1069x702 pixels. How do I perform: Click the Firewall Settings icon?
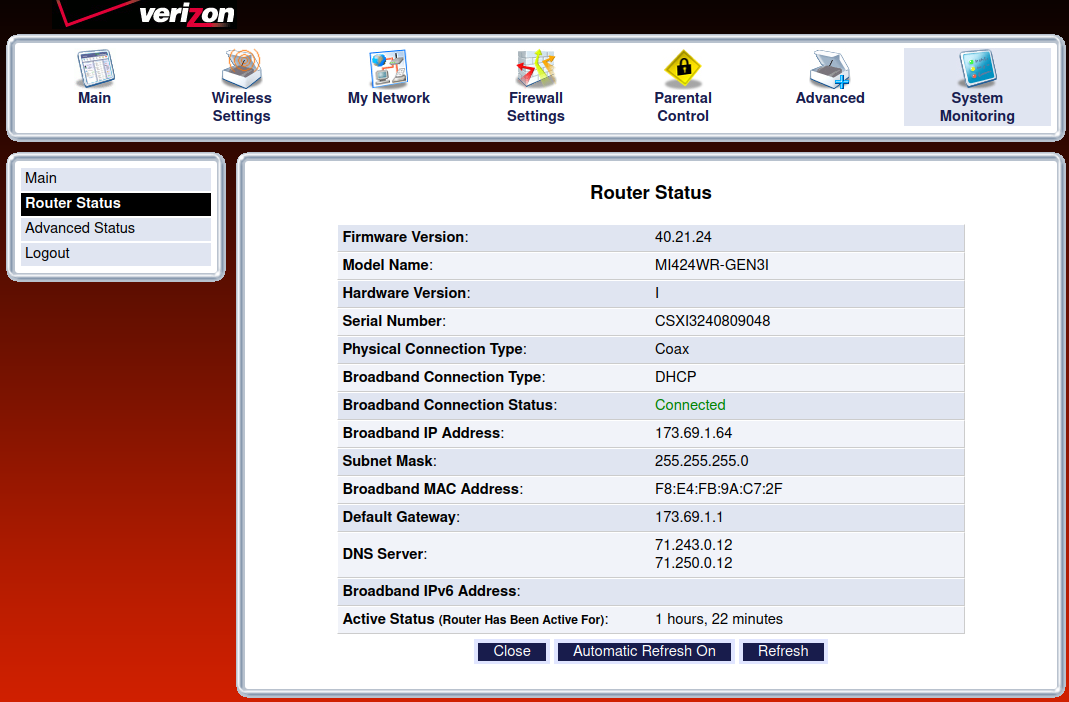[535, 69]
